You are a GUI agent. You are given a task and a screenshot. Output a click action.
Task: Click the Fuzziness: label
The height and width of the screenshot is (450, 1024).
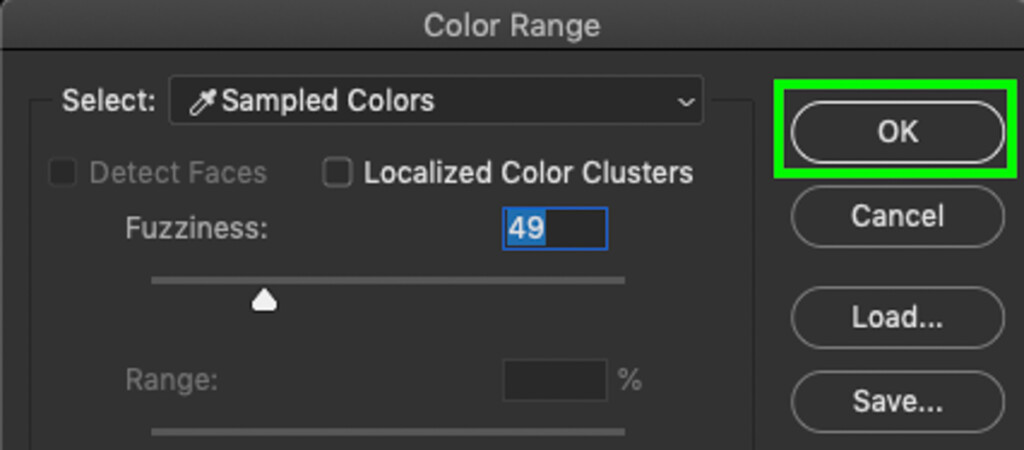(197, 229)
